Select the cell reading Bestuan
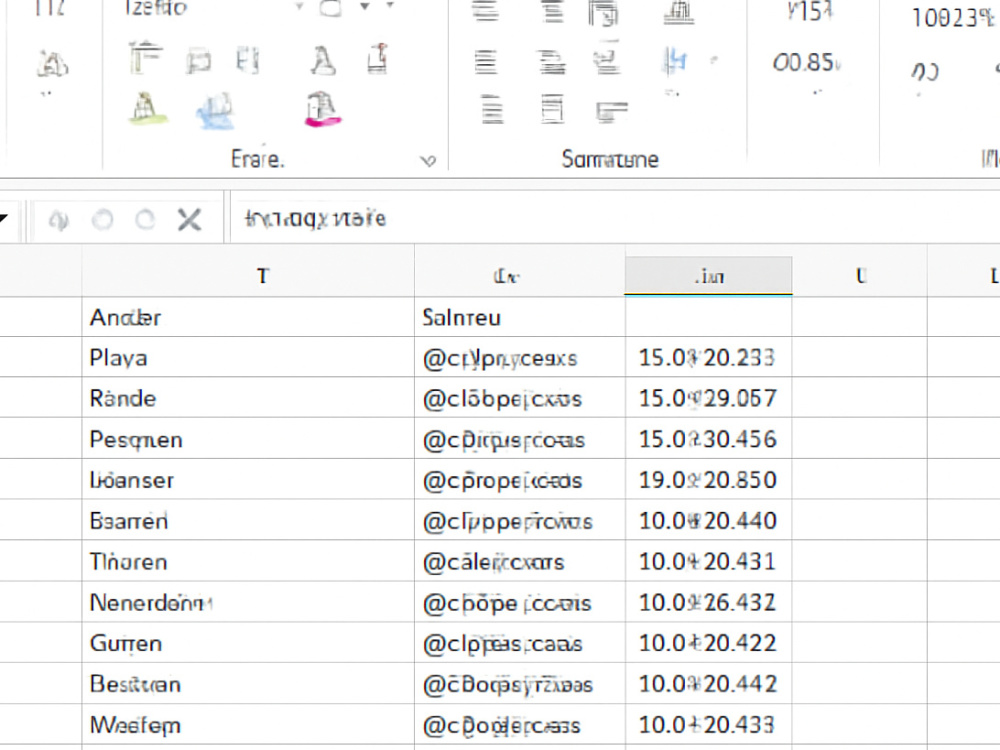 (248, 684)
